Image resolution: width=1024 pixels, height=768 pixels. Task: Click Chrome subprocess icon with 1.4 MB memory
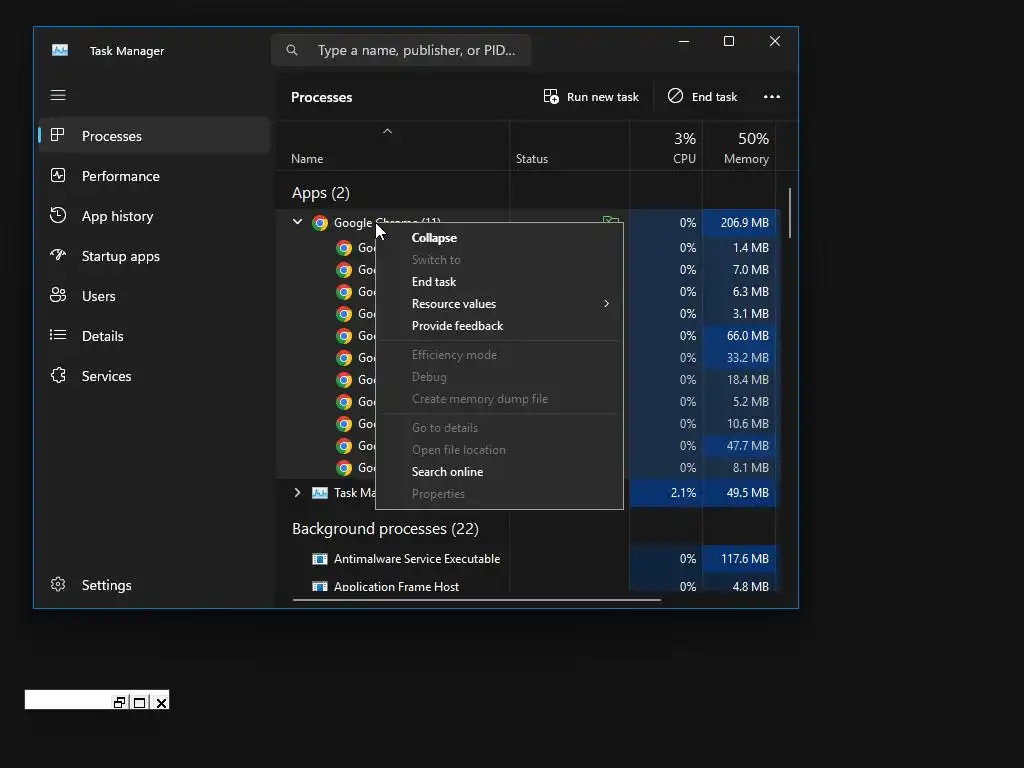pyautogui.click(x=344, y=248)
